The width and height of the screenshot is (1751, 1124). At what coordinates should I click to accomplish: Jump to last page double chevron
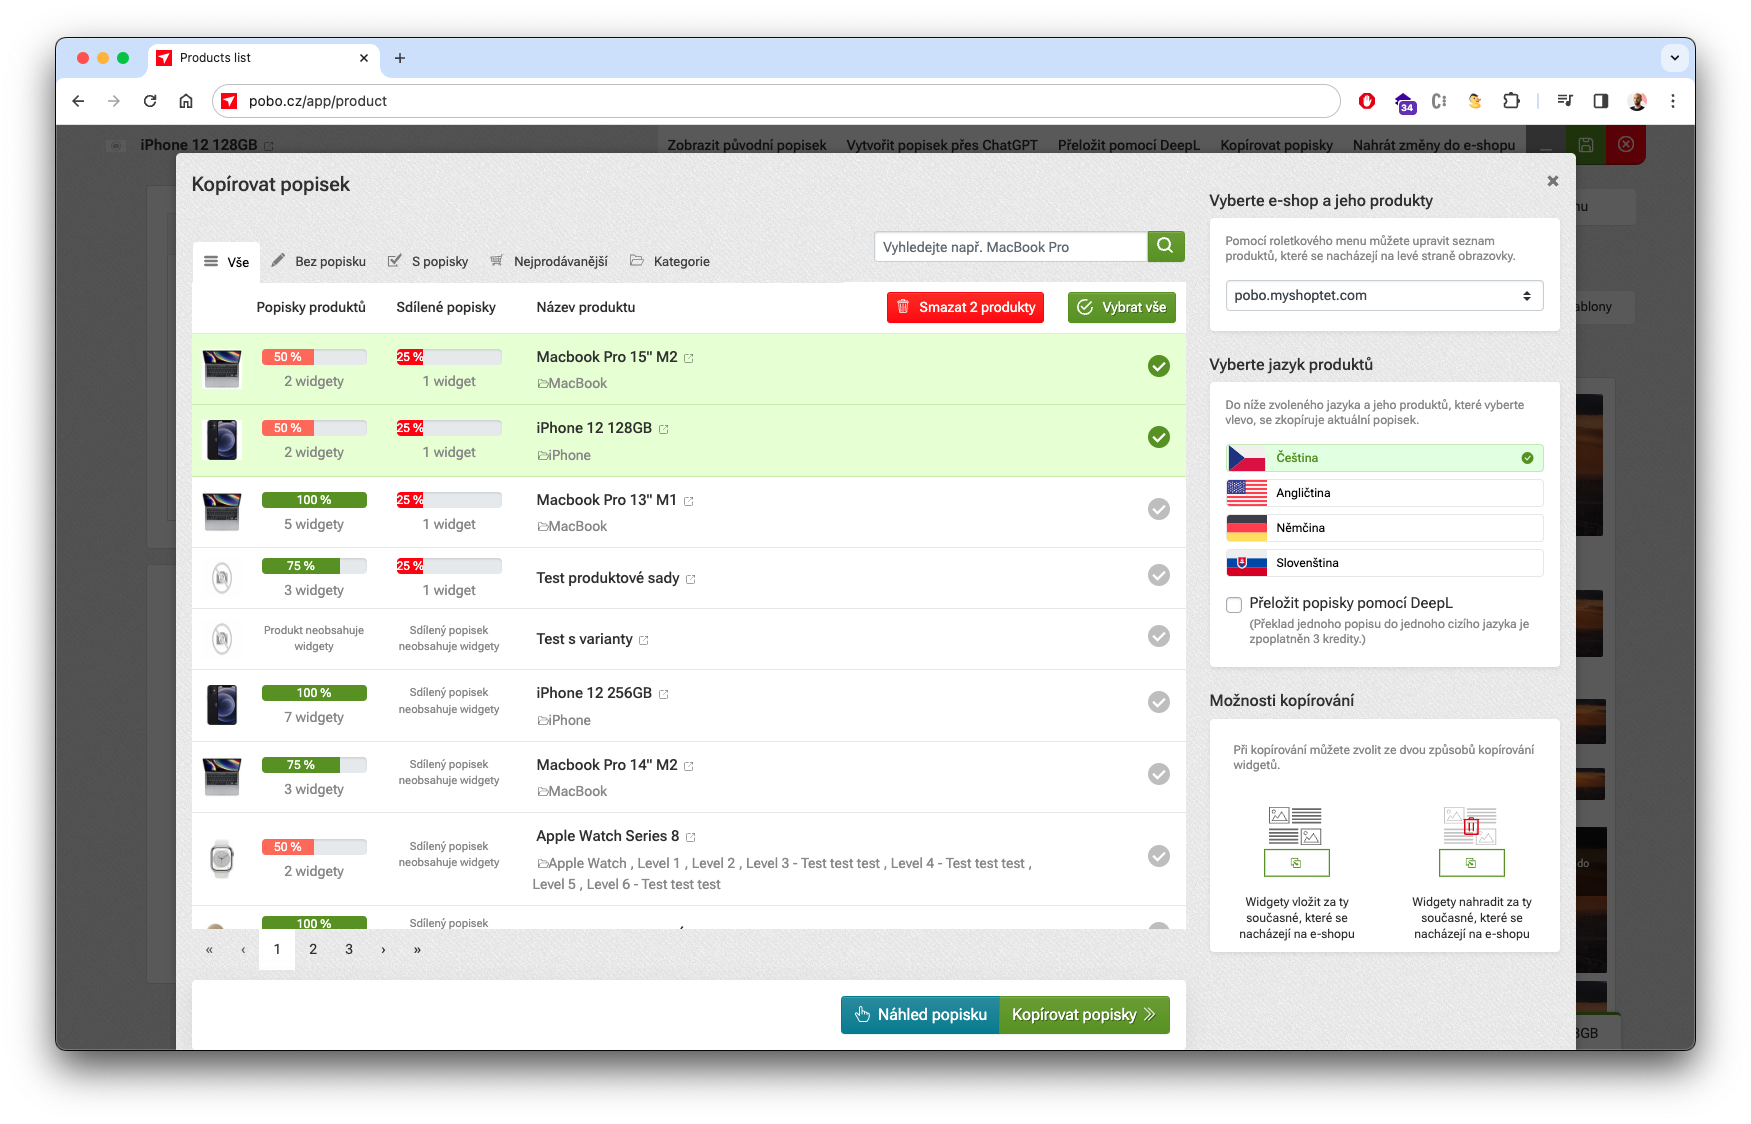coord(417,950)
